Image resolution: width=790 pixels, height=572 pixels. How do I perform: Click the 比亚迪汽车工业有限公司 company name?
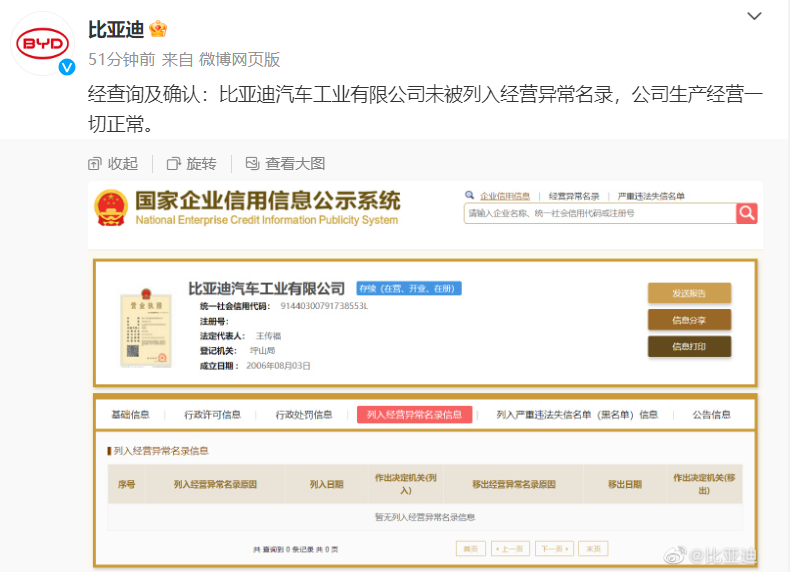click(267, 289)
